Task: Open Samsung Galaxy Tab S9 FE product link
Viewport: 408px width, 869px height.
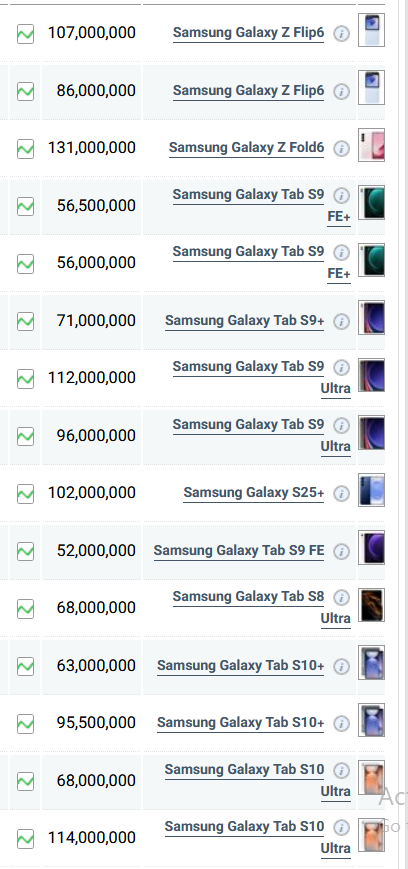Action: tap(239, 550)
